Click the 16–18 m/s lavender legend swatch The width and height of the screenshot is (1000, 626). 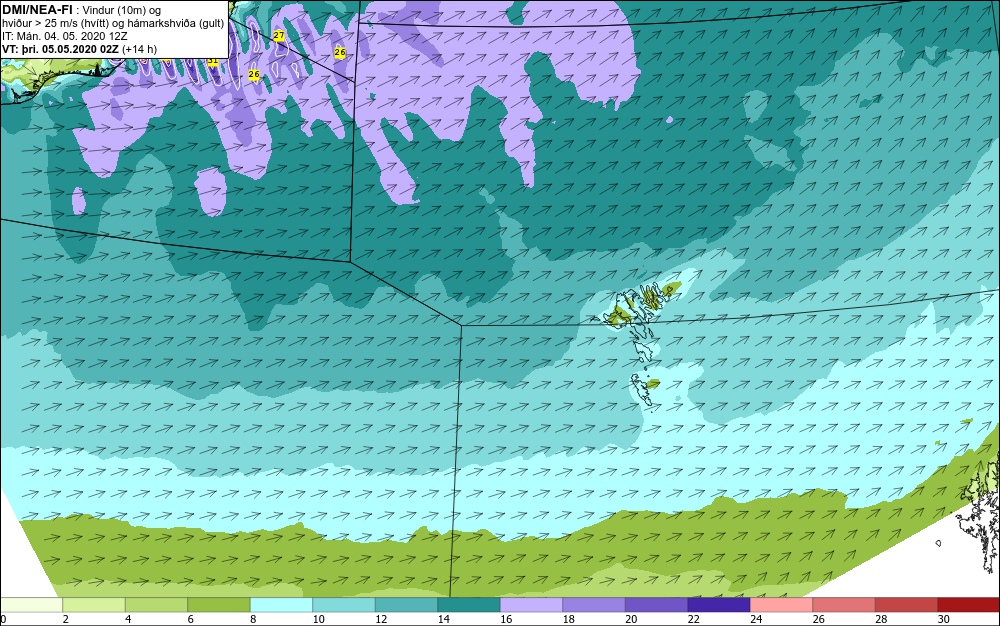pos(531,605)
